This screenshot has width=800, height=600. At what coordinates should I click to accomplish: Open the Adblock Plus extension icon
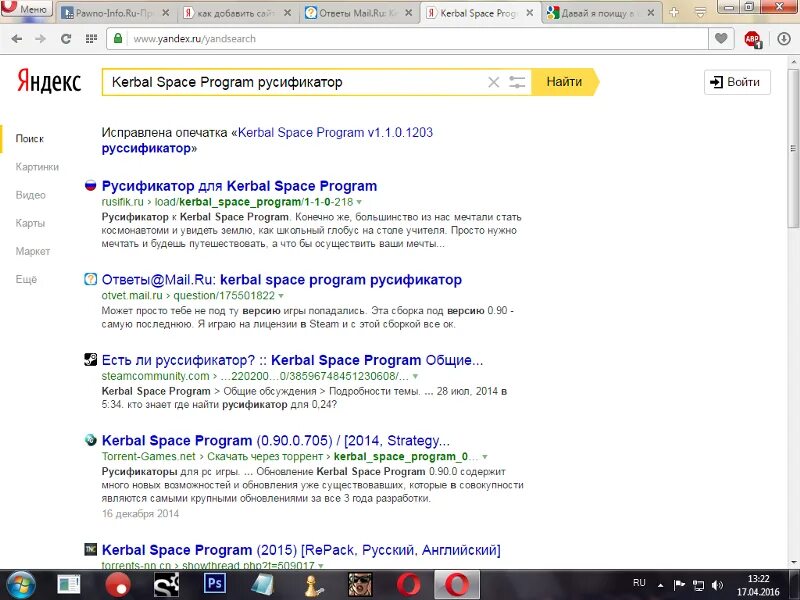click(x=753, y=39)
